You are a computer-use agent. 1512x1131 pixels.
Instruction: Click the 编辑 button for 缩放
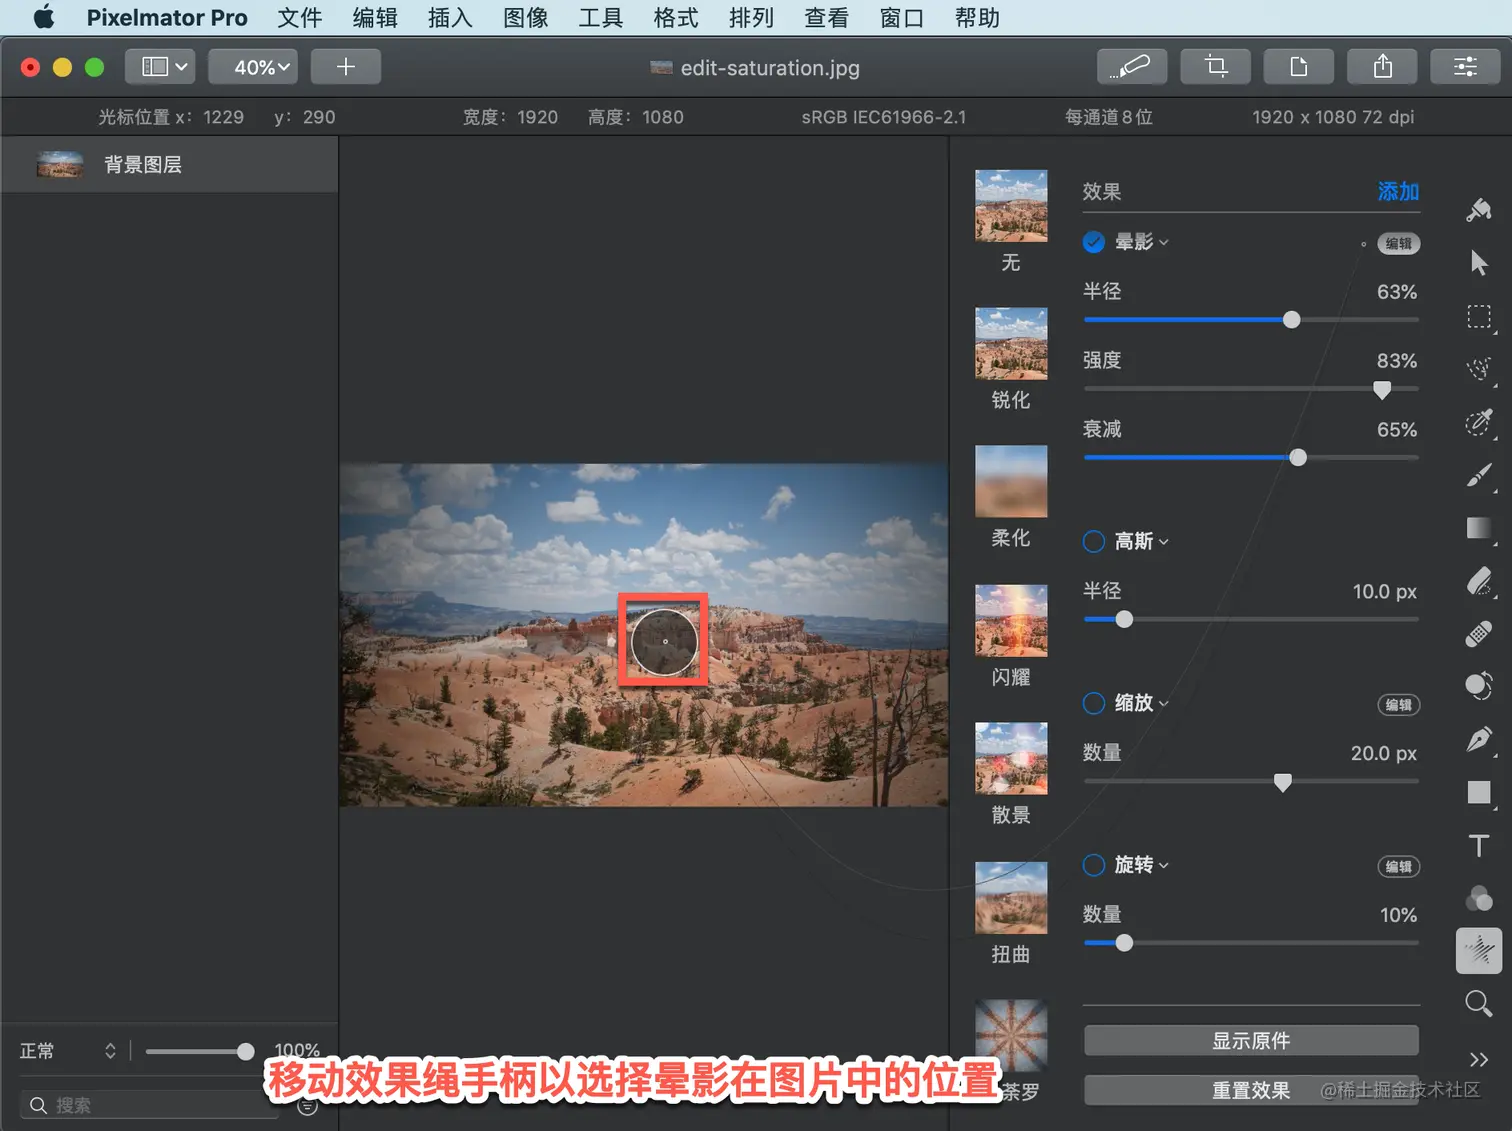[x=1398, y=705]
